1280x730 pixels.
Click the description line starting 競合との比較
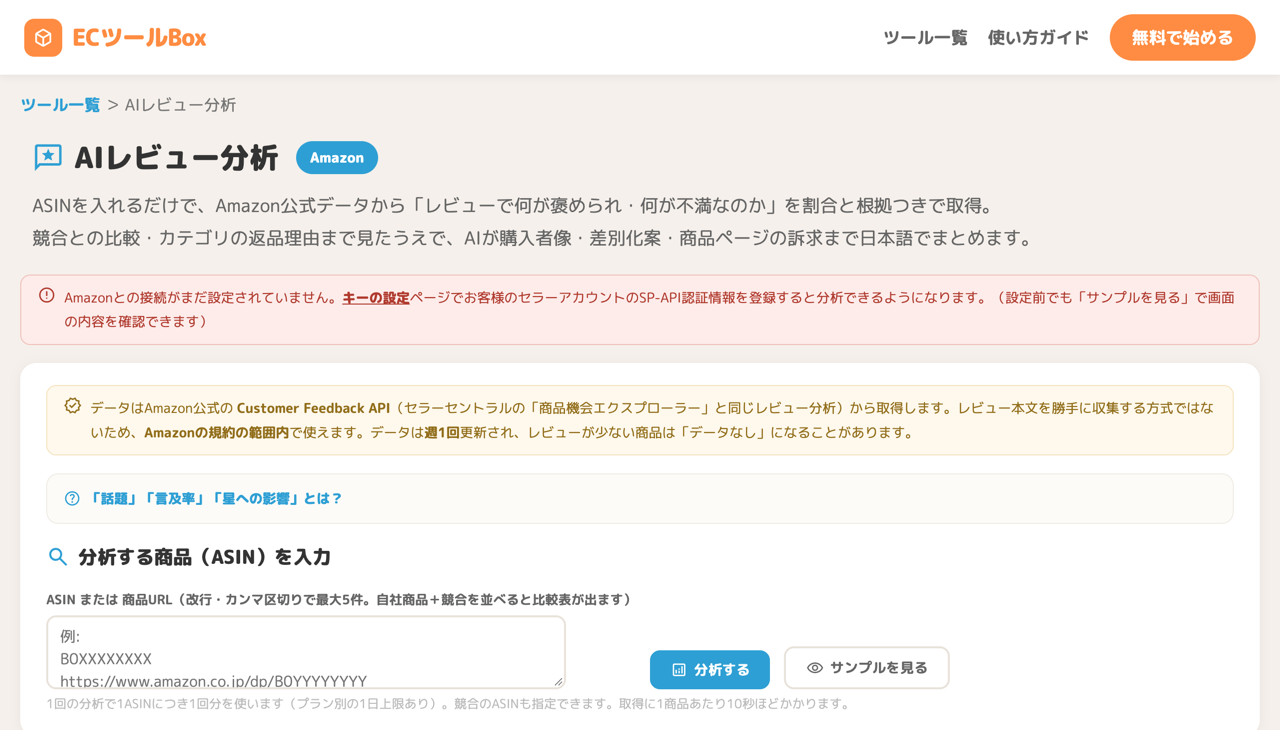(x=532, y=238)
